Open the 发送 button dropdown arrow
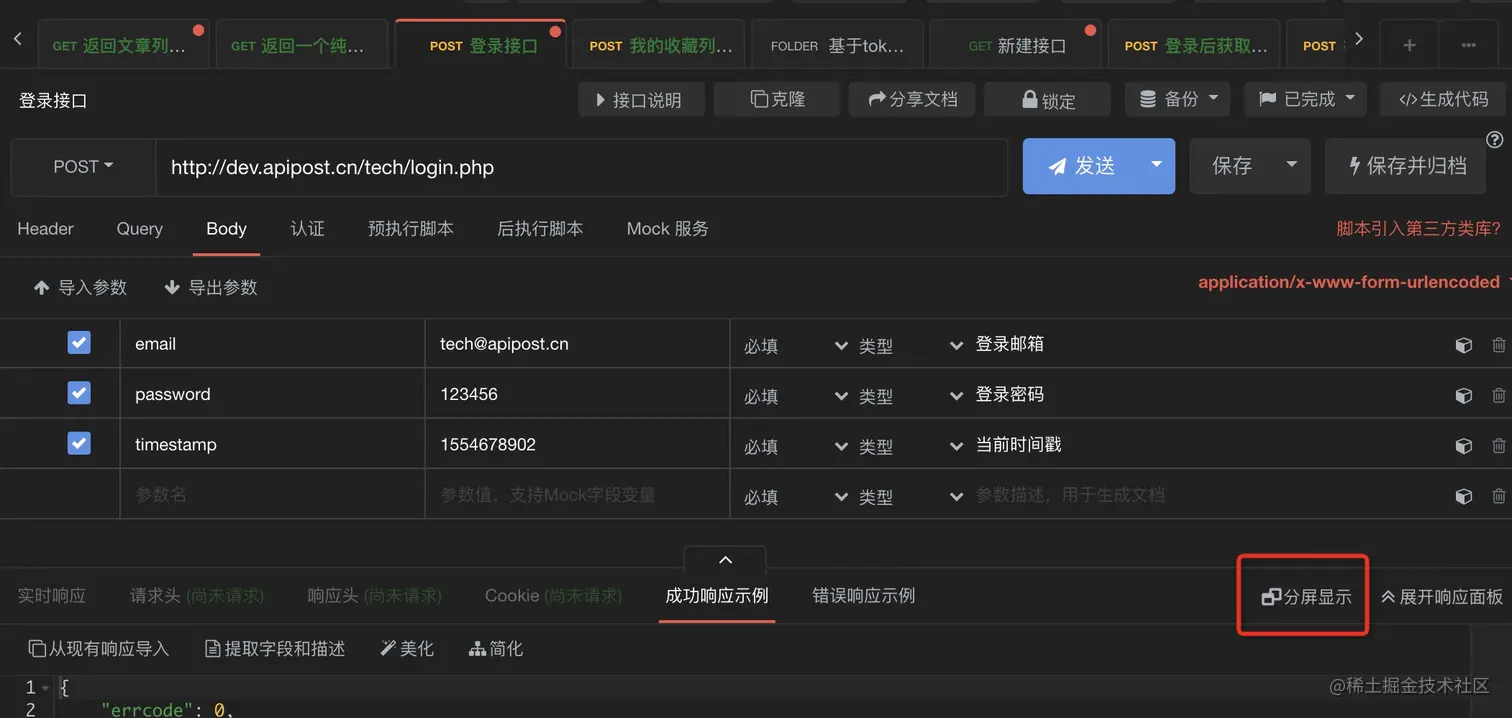Image resolution: width=1512 pixels, height=718 pixels. 1158,166
